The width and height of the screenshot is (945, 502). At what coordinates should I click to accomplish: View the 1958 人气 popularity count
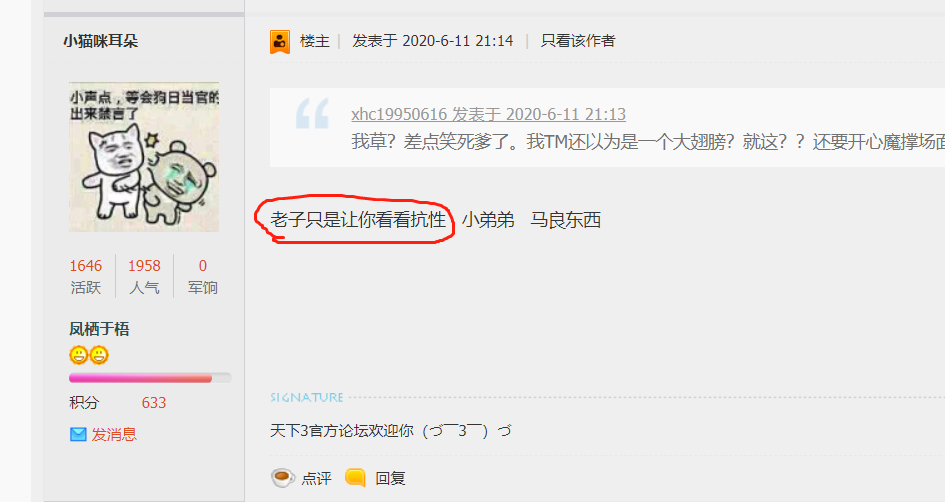point(144,277)
